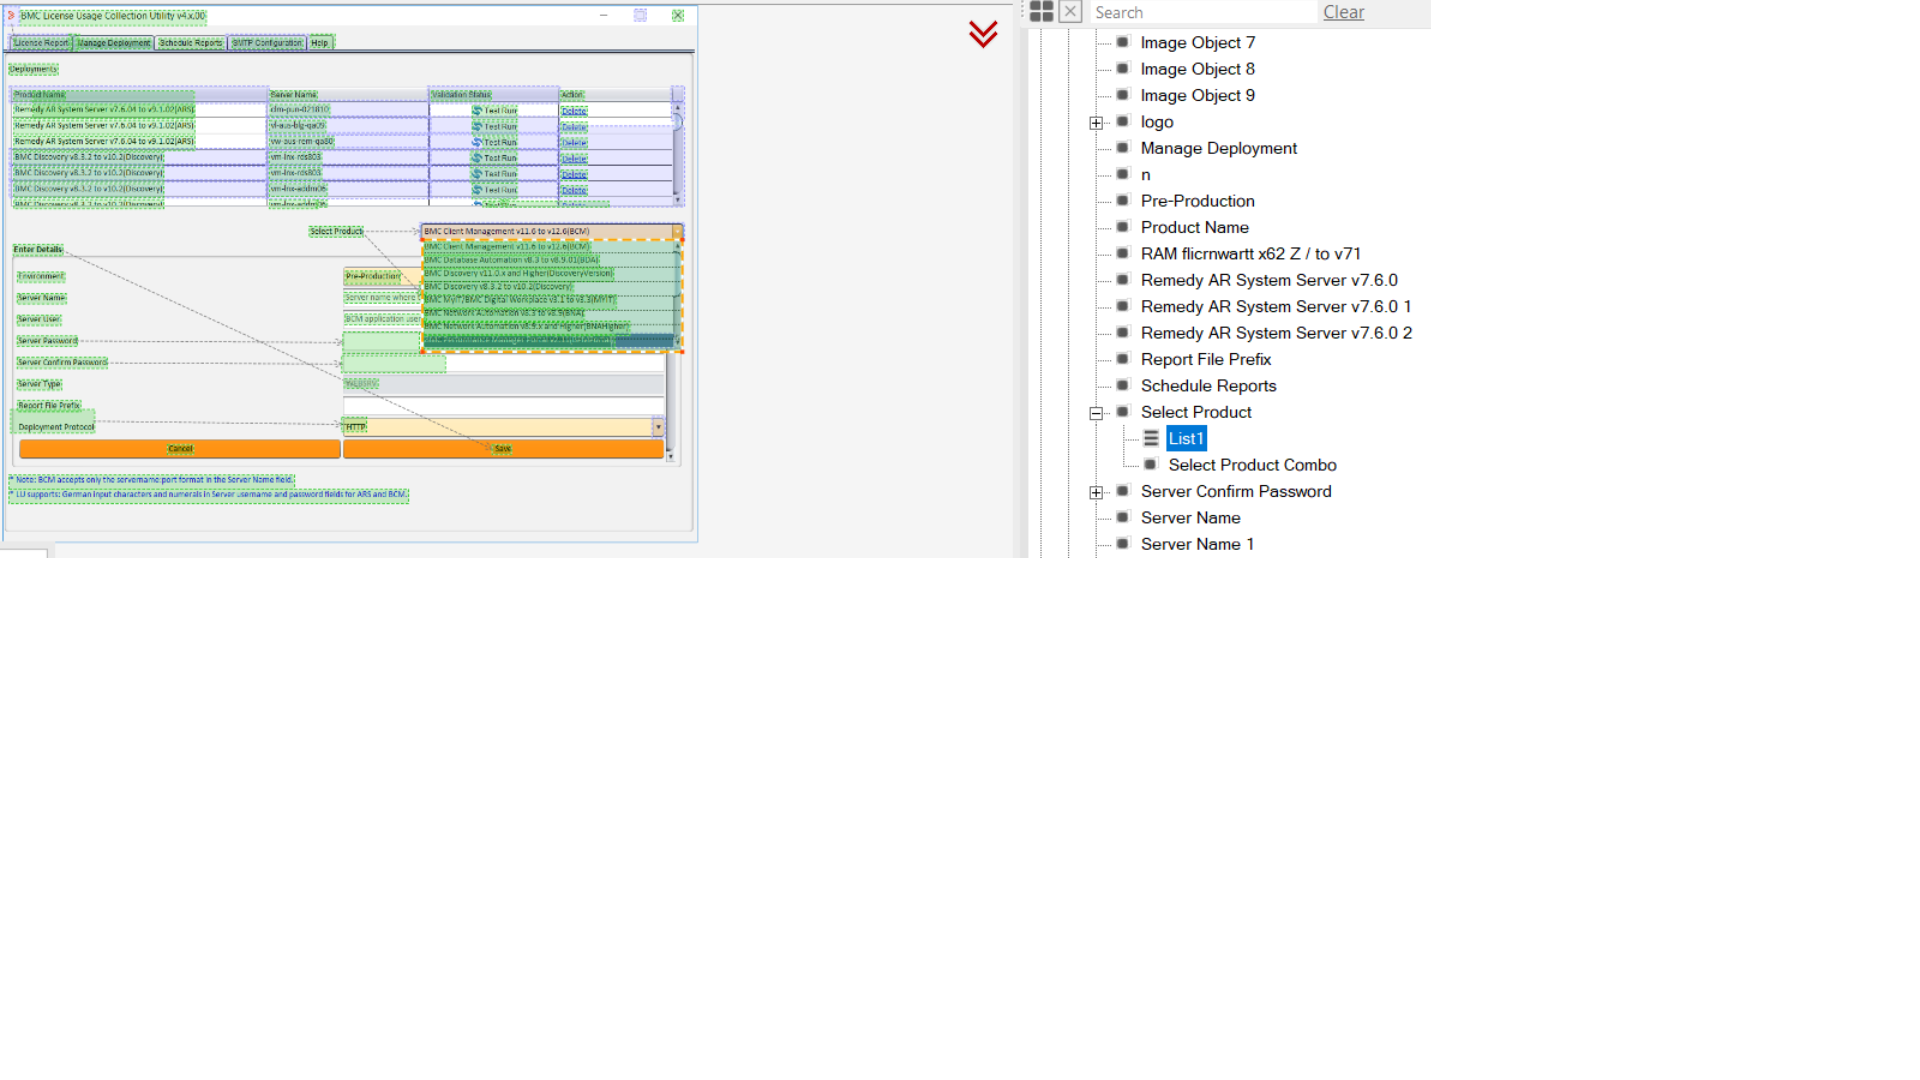Select the highlighted List1 tree item
The width and height of the screenshot is (1920, 1080).
[1186, 439]
